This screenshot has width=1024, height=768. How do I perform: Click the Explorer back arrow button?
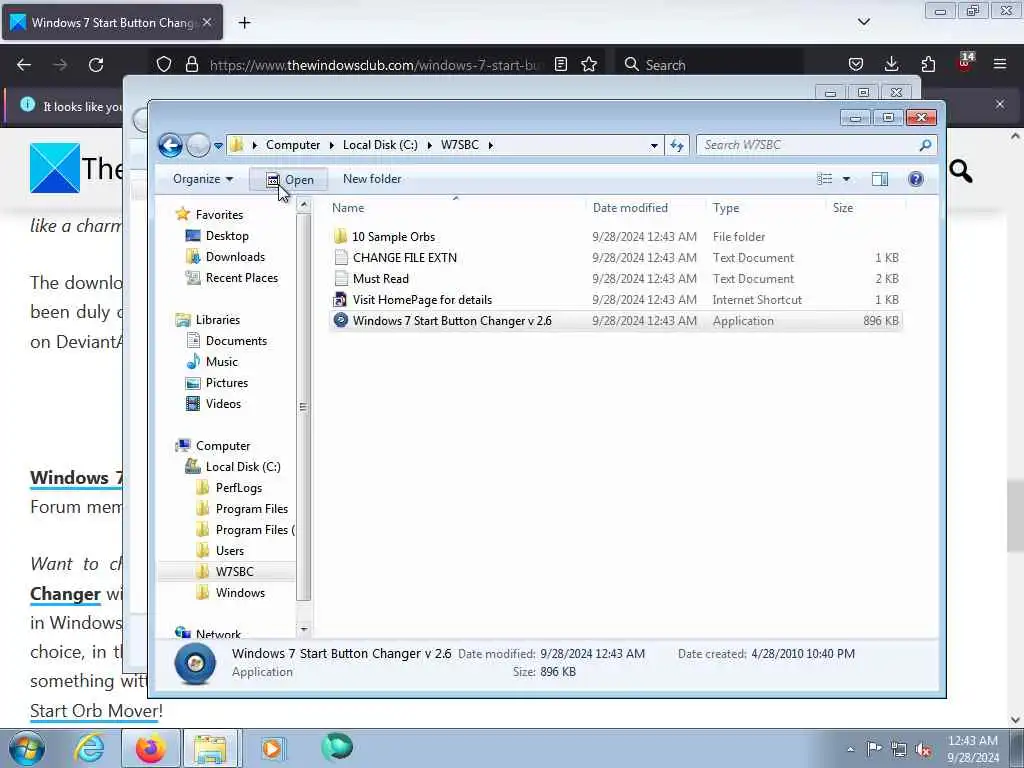pyautogui.click(x=170, y=145)
